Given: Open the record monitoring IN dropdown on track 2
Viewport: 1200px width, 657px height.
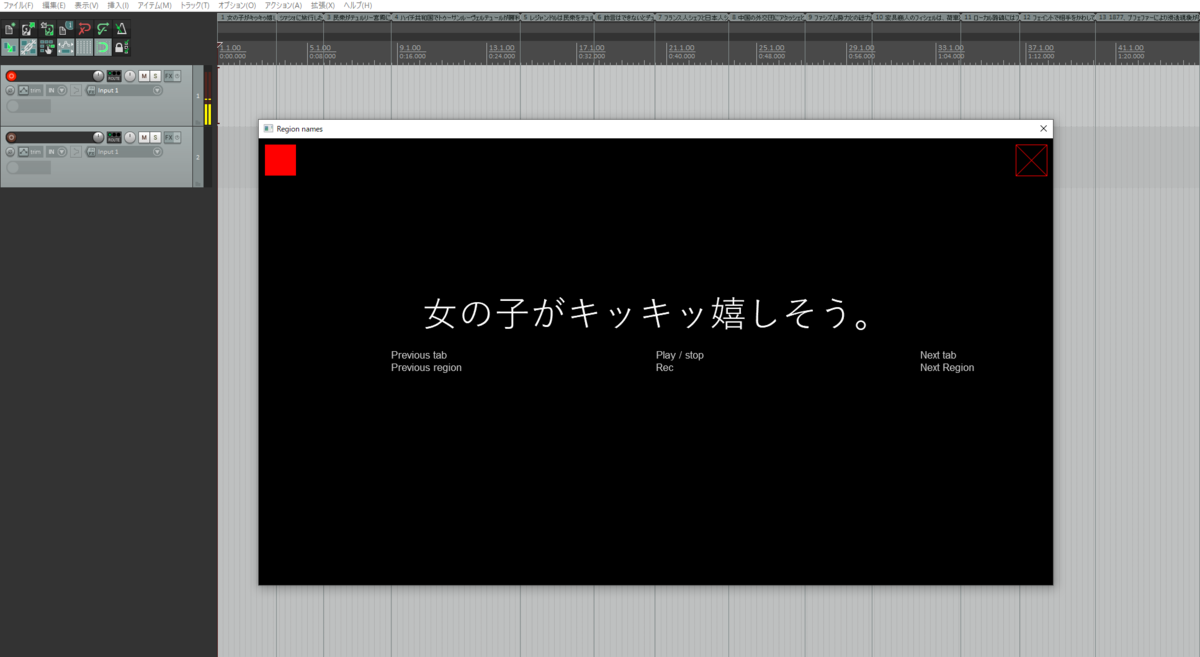Looking at the screenshot, I should click(63, 151).
